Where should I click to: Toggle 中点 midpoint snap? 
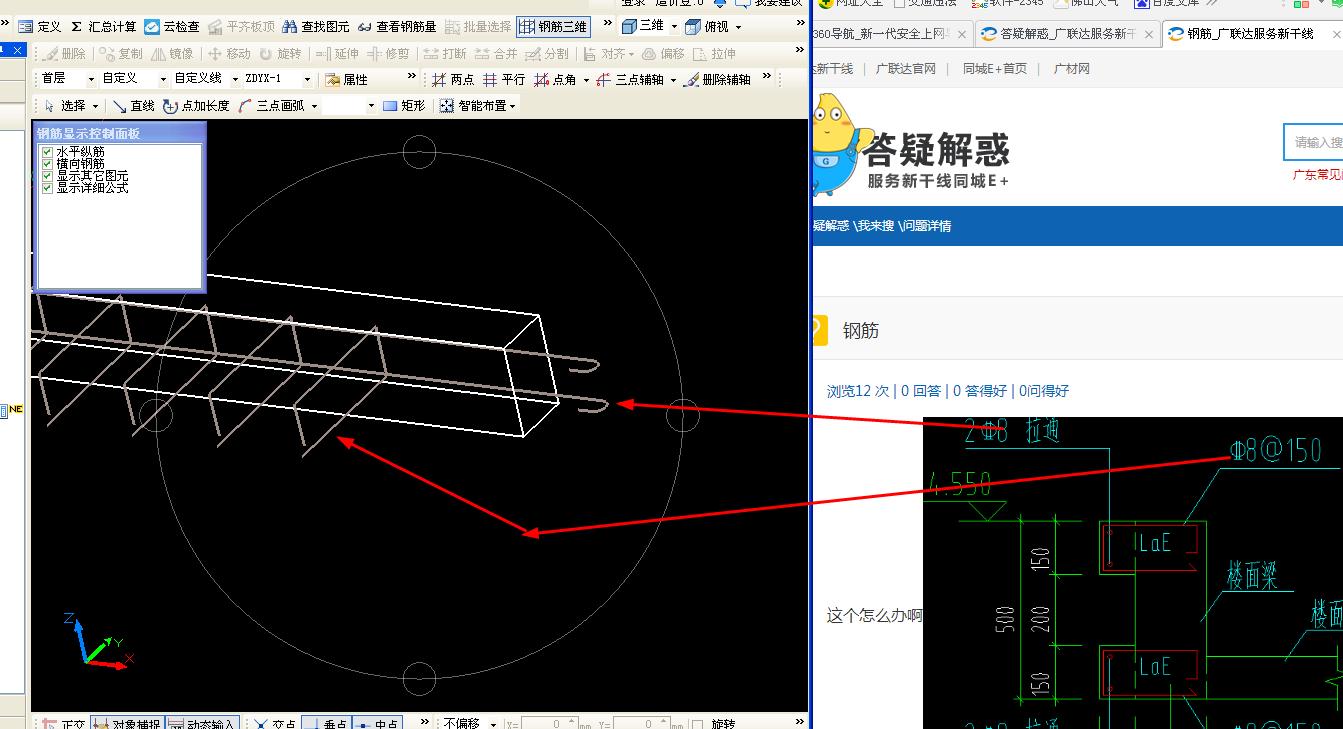tap(376, 724)
